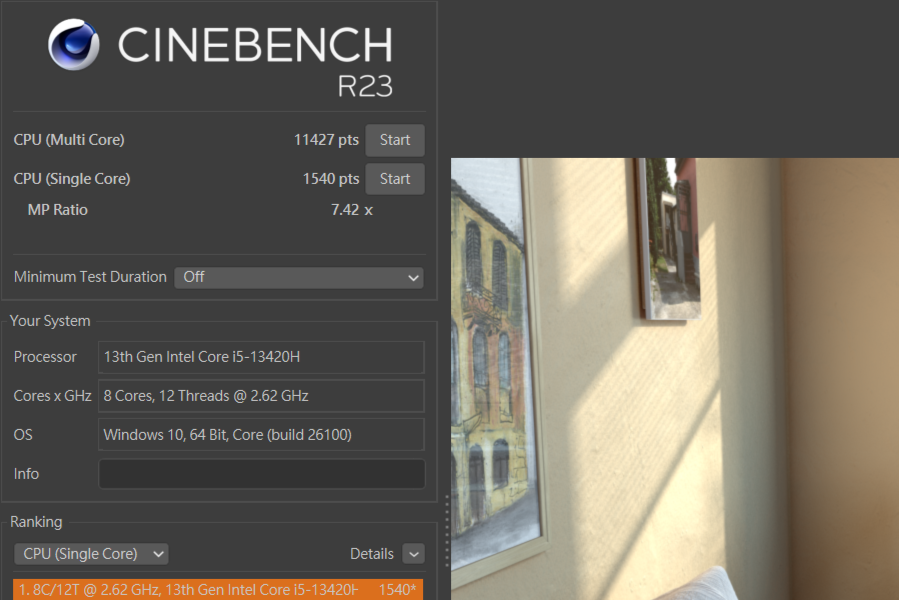
Task: Click the Info input field
Action: [x=262, y=474]
